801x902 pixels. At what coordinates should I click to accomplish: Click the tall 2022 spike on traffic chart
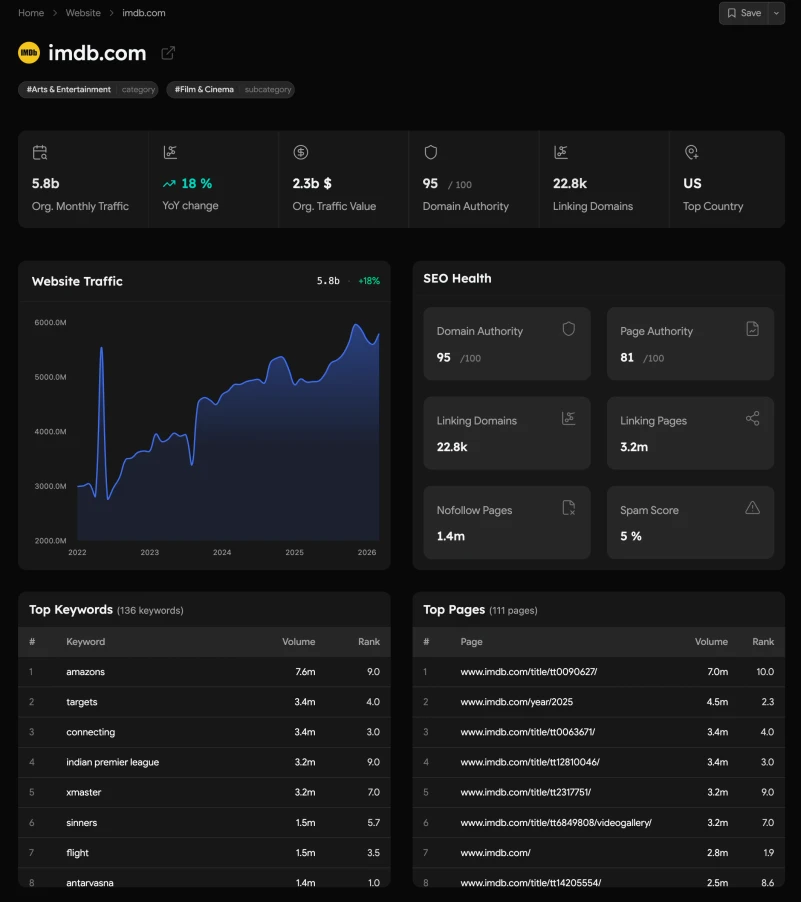(101, 349)
